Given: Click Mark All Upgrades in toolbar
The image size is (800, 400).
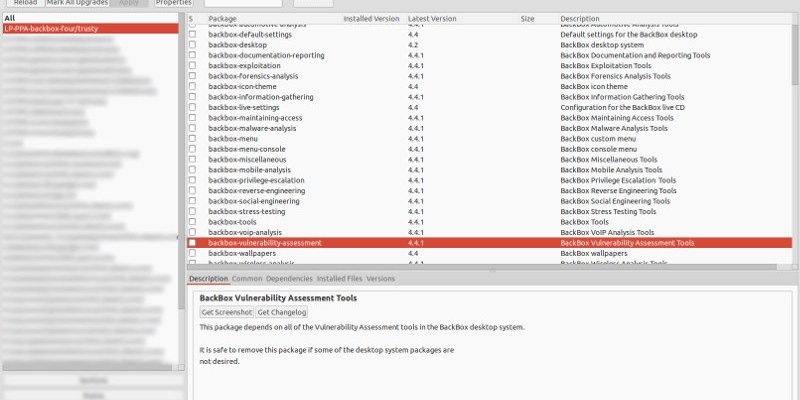Looking at the screenshot, I should pyautogui.click(x=78, y=3).
